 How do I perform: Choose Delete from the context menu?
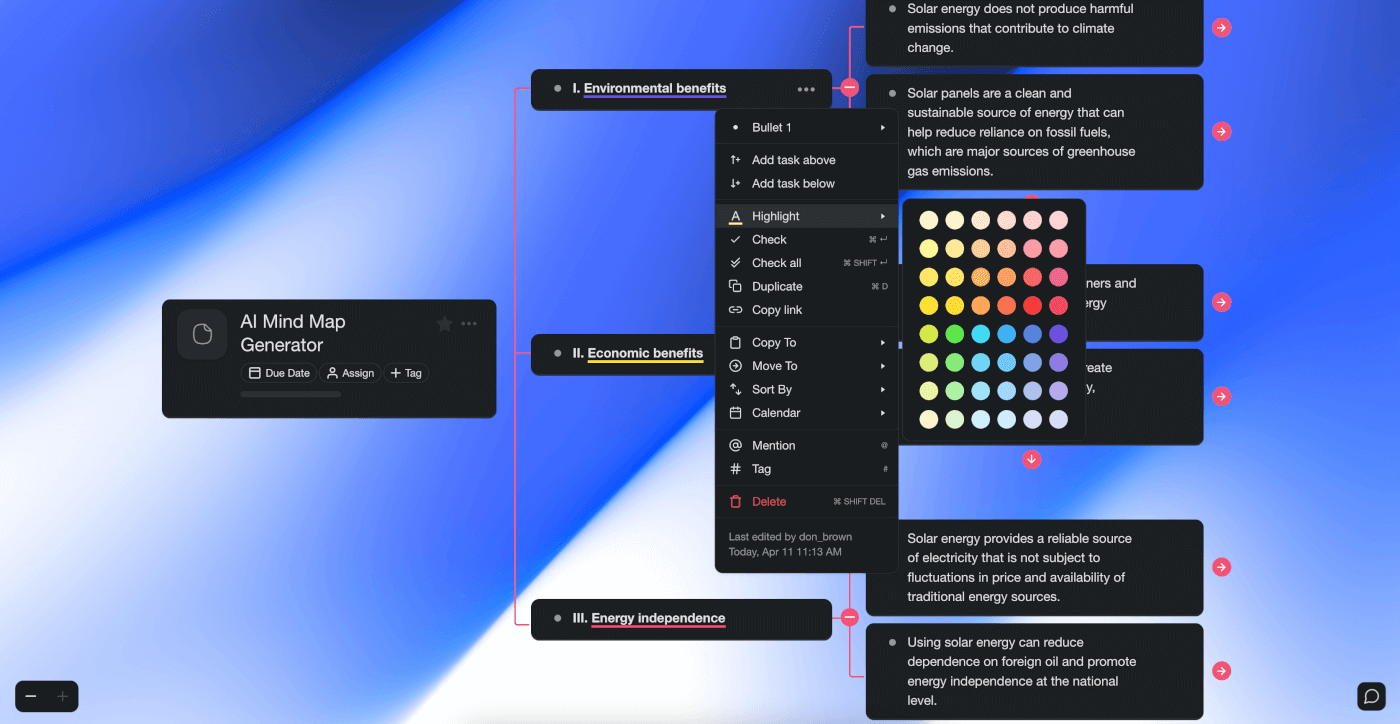769,501
